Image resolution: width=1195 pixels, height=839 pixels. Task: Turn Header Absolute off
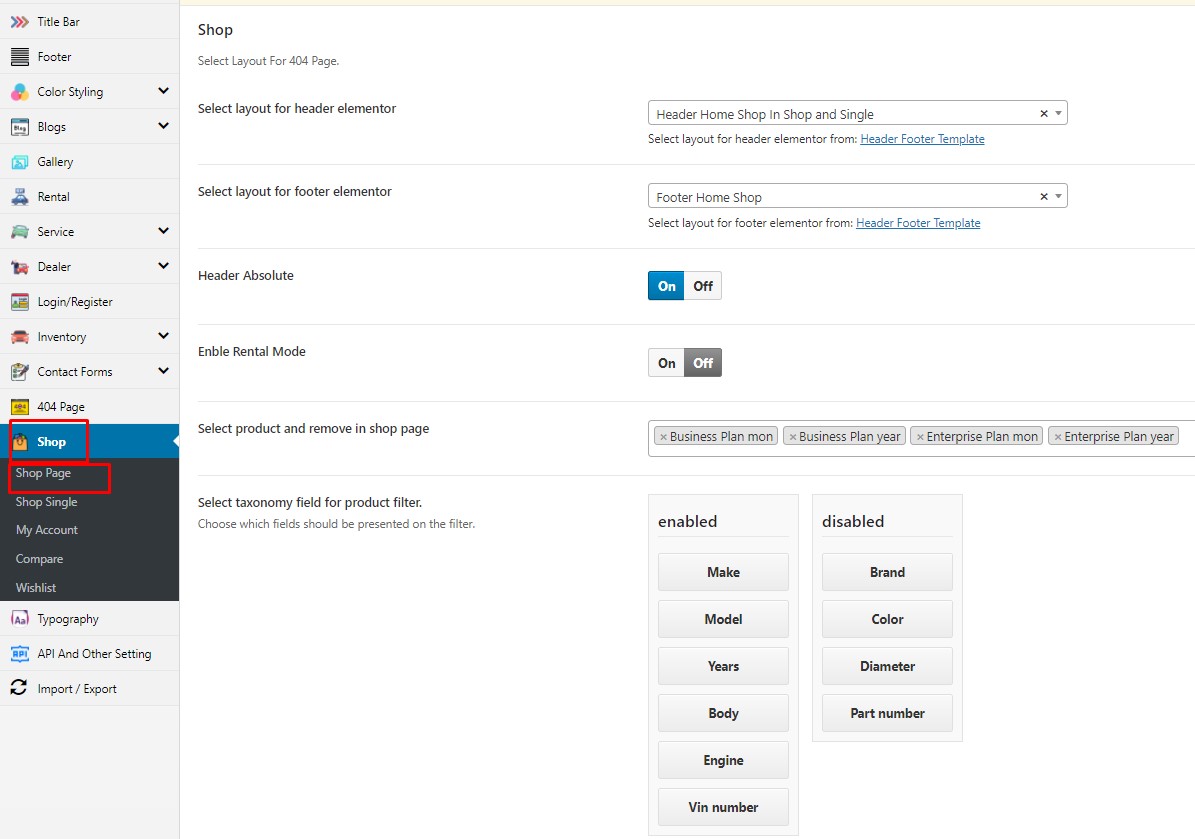tap(703, 286)
